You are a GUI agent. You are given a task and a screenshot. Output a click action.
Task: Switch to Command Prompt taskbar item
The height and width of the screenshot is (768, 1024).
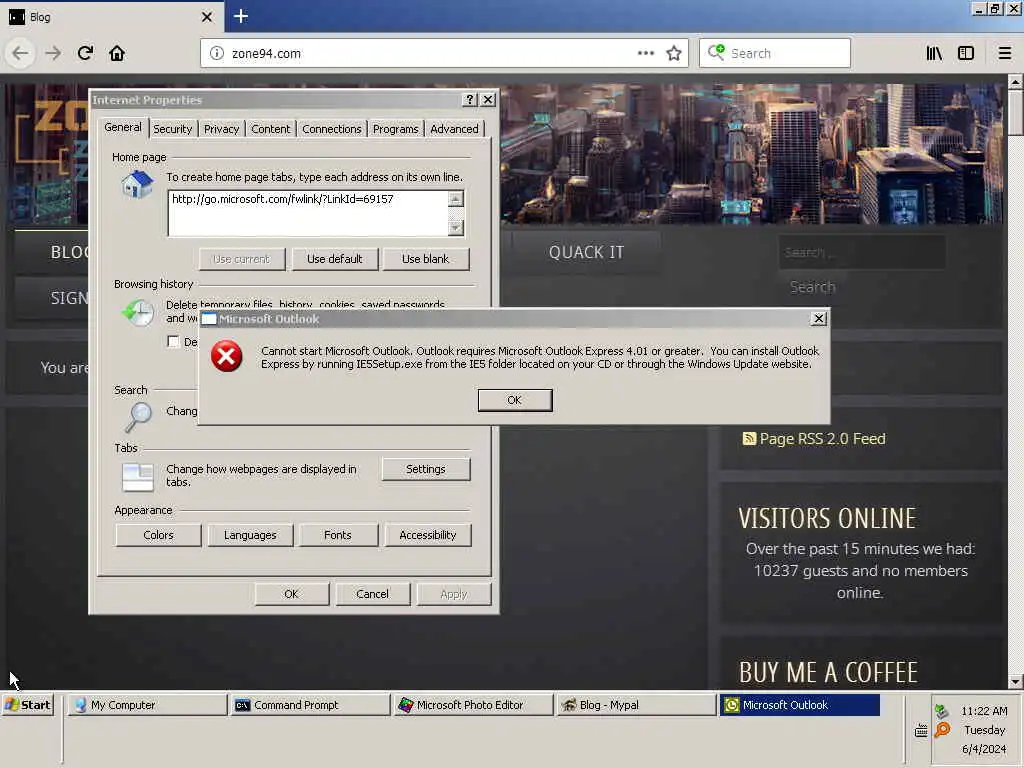310,705
